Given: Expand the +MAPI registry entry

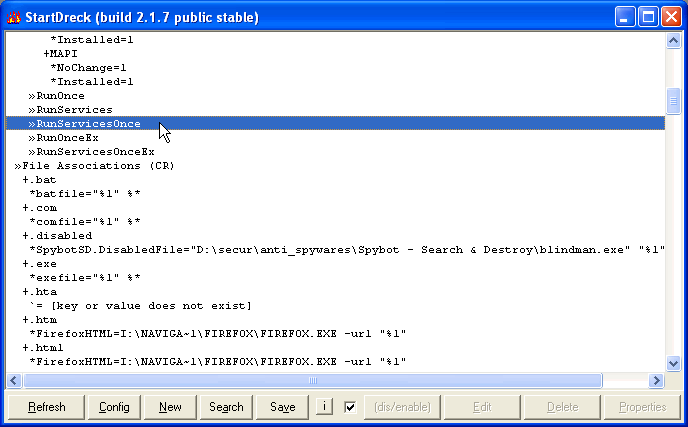Looking at the screenshot, I should [61, 54].
